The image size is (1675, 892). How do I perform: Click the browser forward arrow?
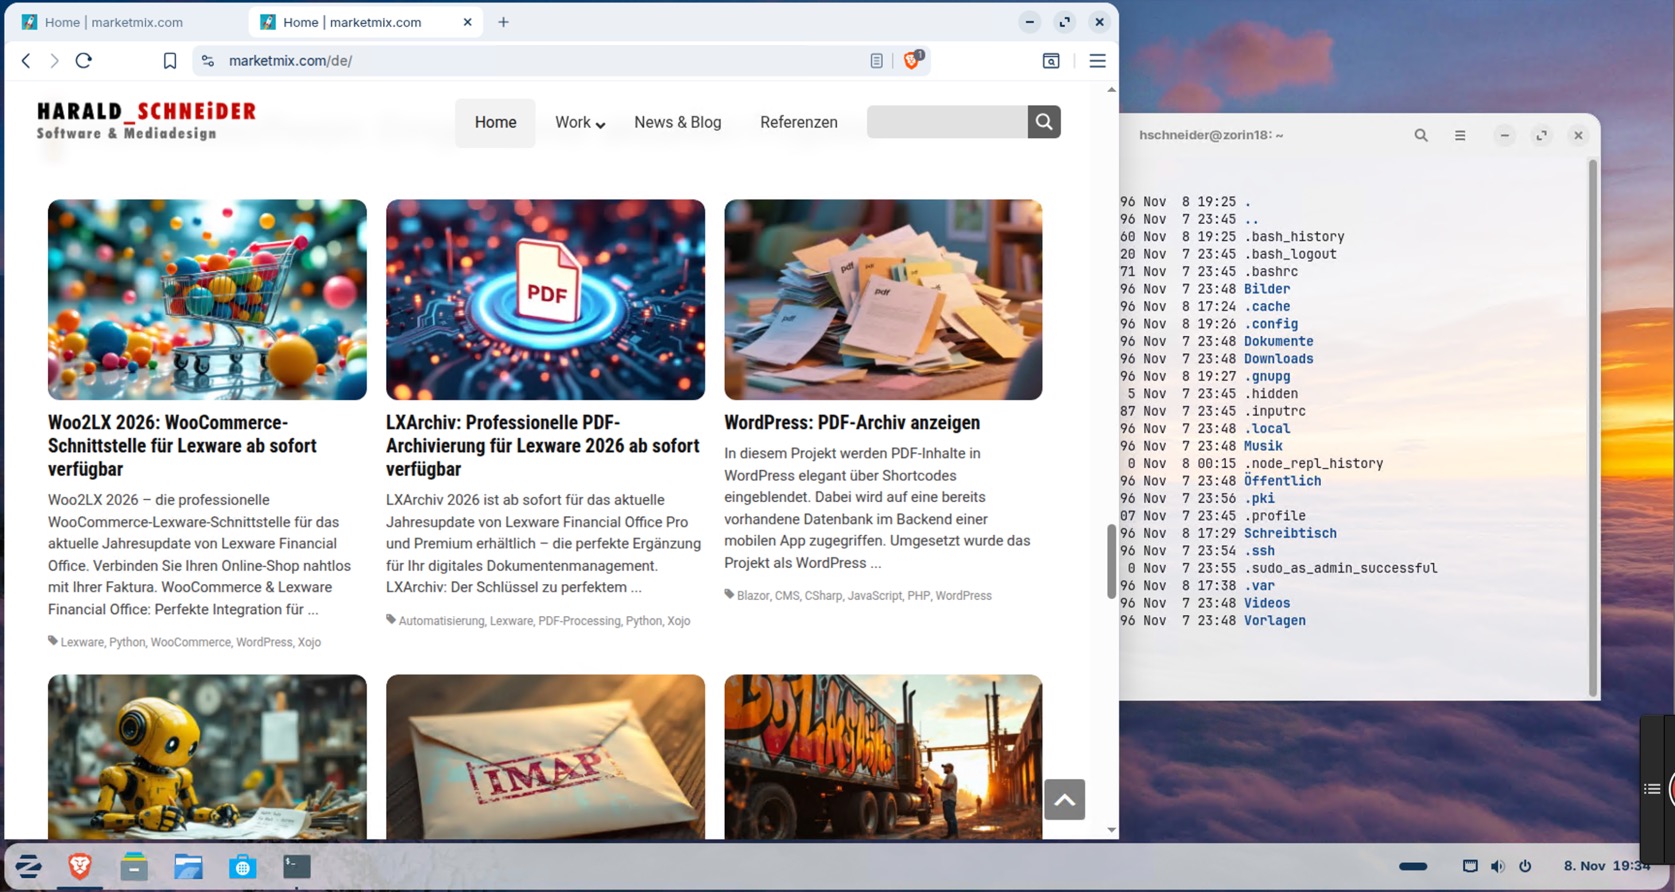[x=54, y=61]
